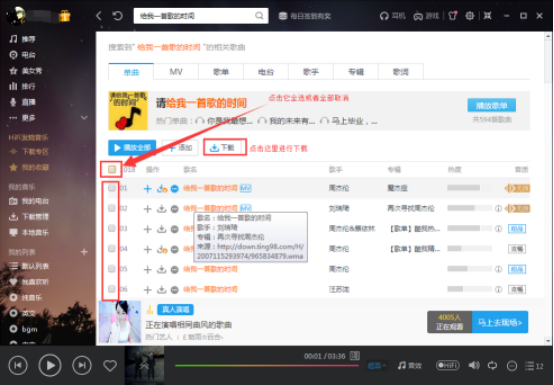Open the gift box icon beside avatar

tap(65, 16)
